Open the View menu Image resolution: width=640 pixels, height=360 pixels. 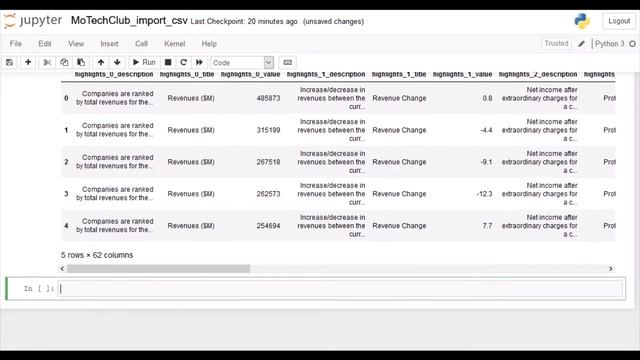76,44
